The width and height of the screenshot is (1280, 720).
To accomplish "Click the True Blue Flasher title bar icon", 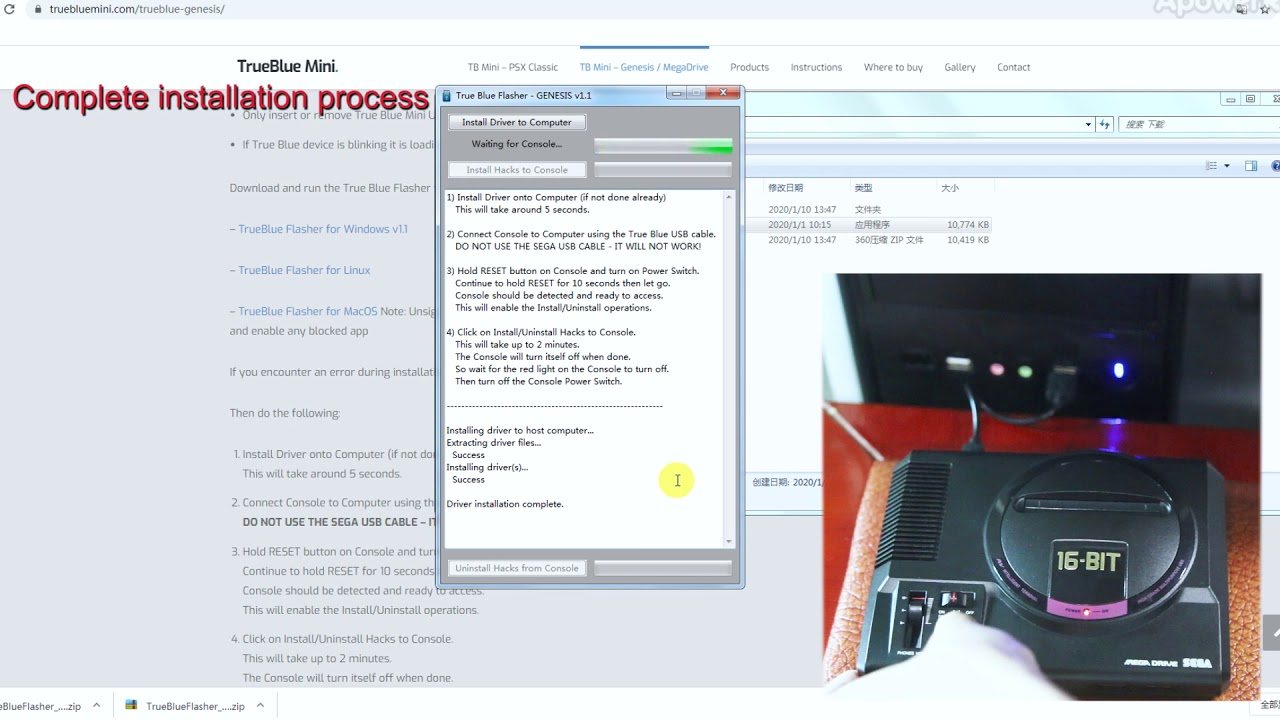I will pyautogui.click(x=446, y=96).
